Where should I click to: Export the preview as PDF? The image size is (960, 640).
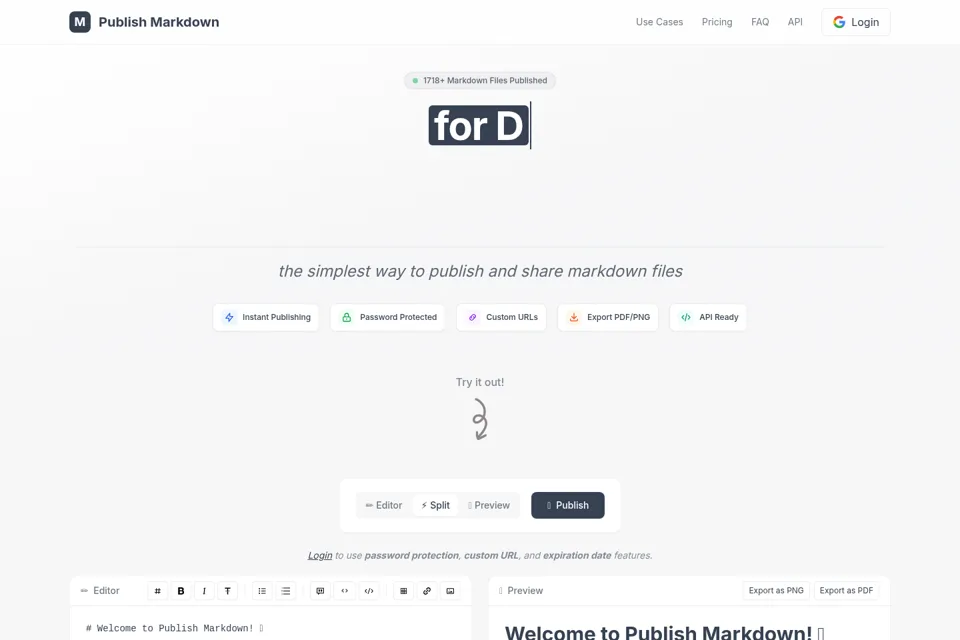[x=846, y=590]
